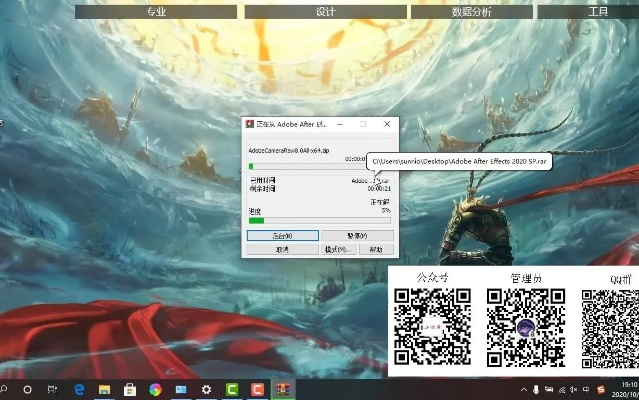Open Microsoft Store from the taskbar
Screen dimensions: 639x400
click(130, 390)
